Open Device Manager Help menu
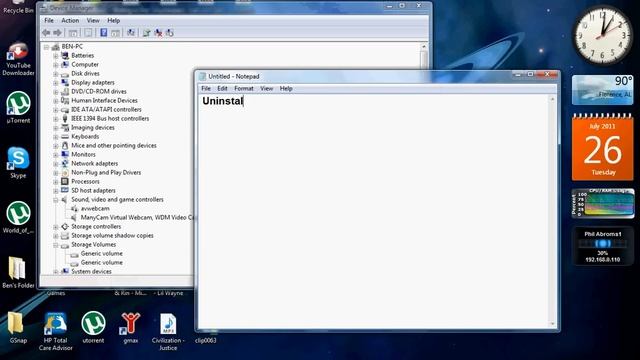 [113, 20]
